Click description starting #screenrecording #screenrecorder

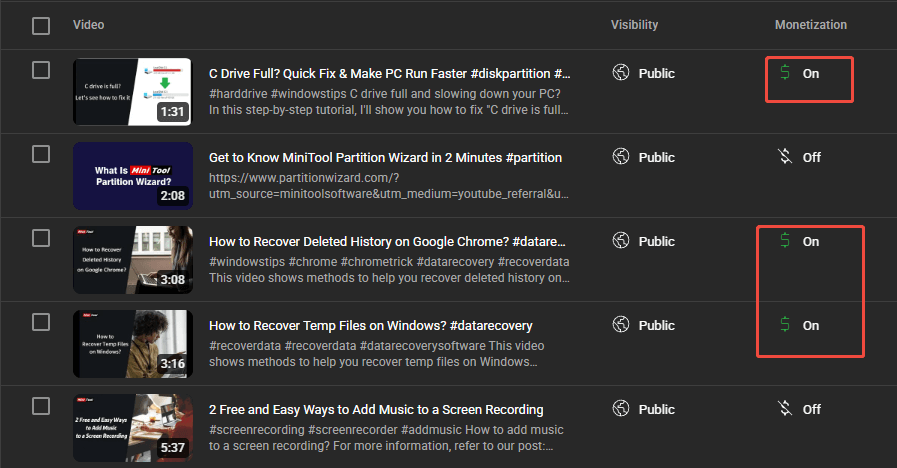coord(387,438)
